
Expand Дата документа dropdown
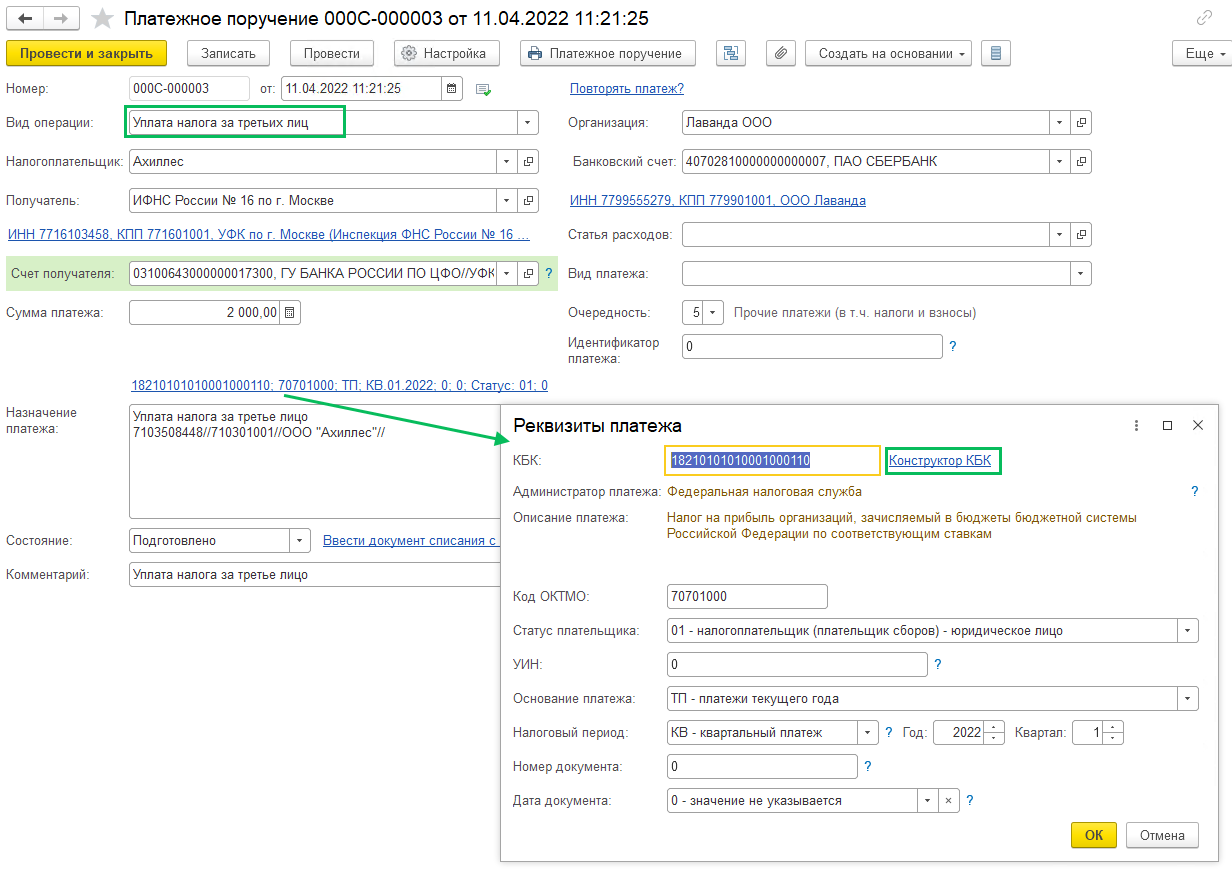coord(927,801)
